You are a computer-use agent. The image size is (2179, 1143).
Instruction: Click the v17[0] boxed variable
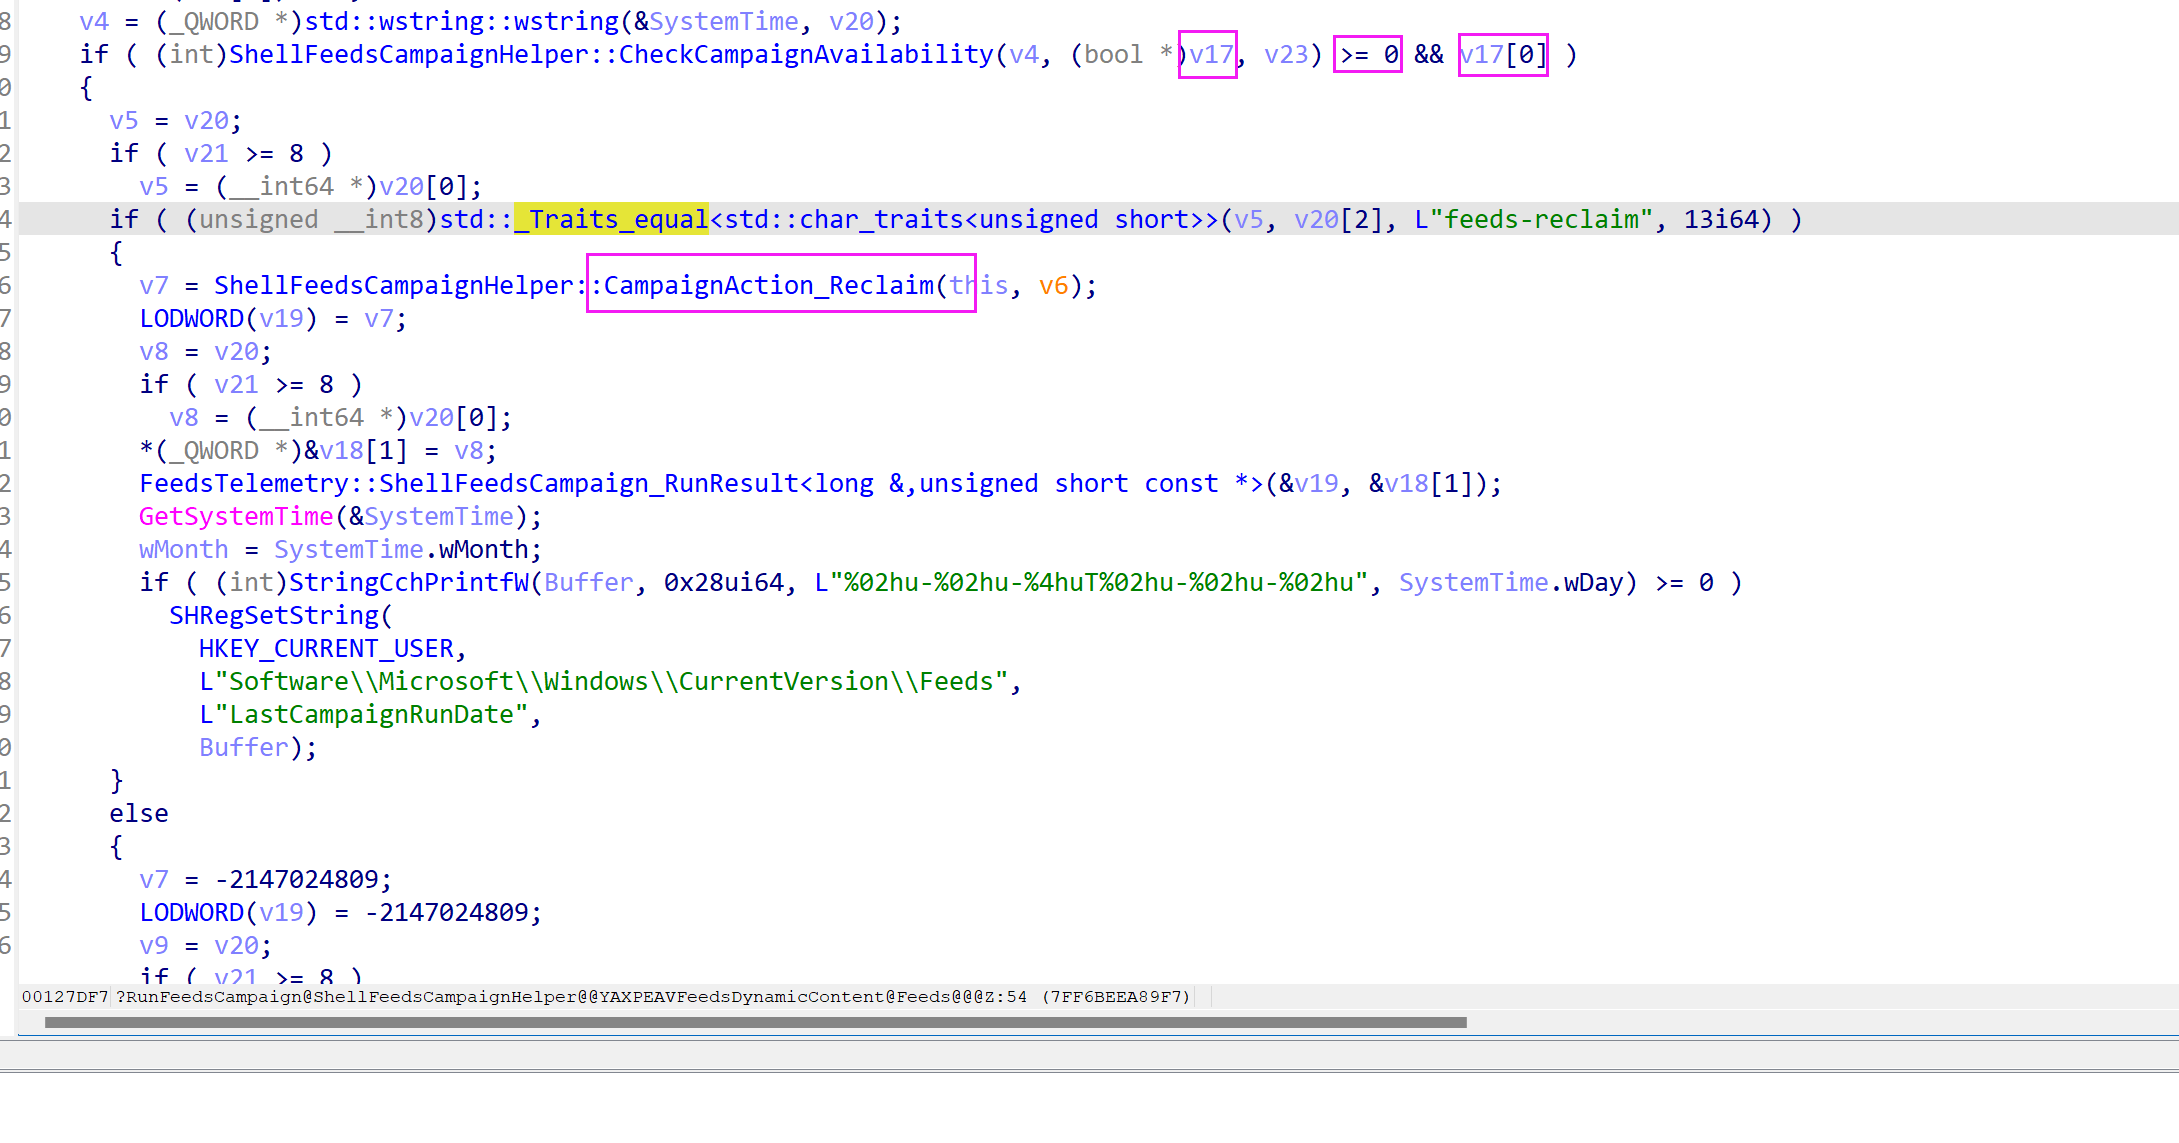coord(1502,54)
